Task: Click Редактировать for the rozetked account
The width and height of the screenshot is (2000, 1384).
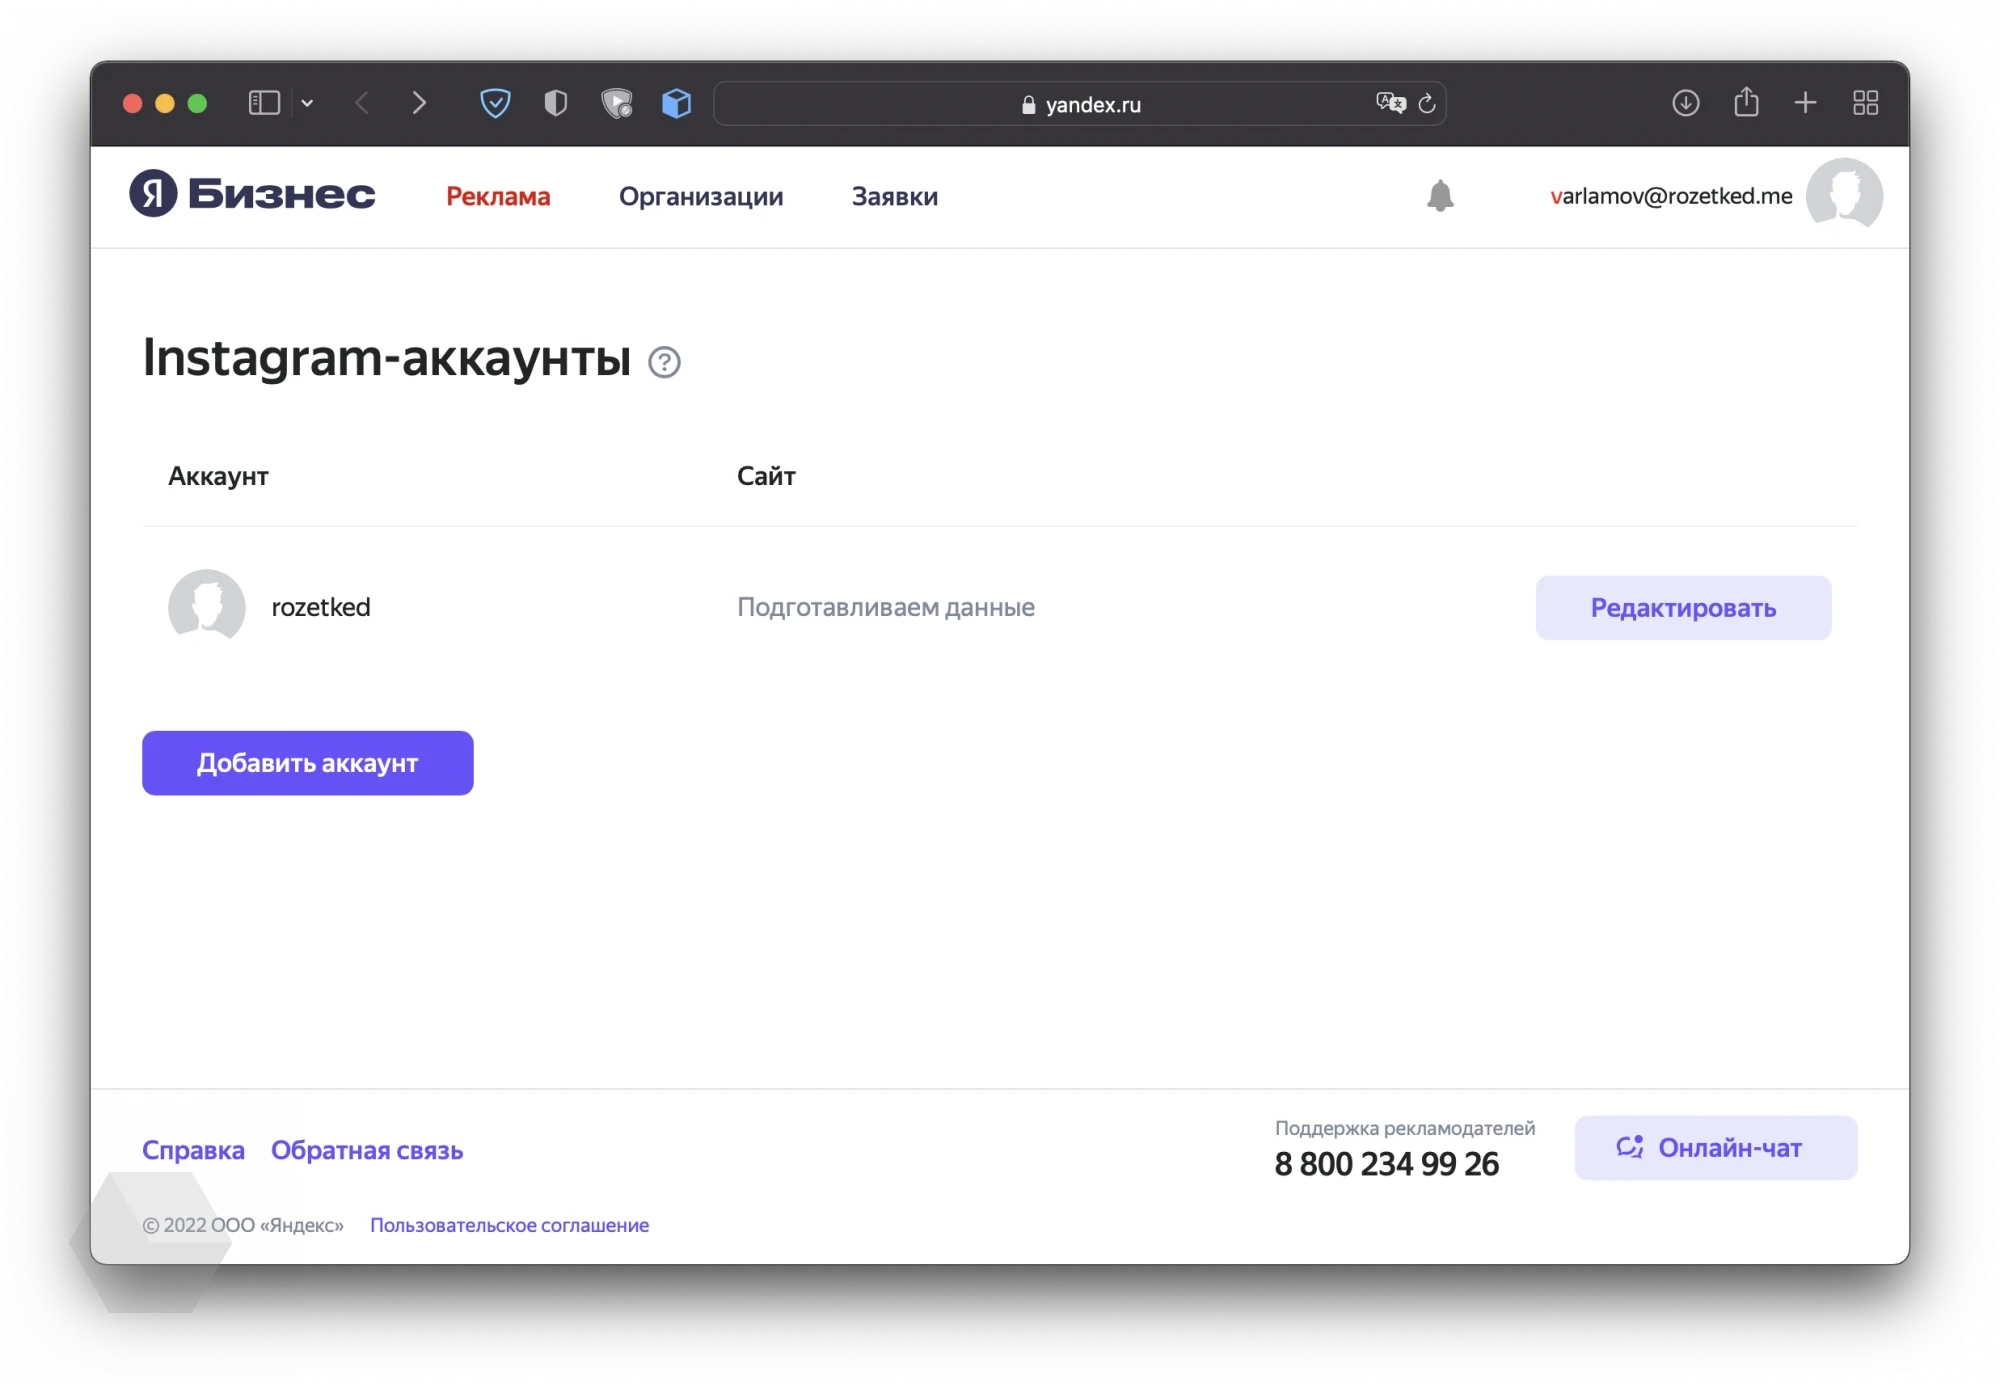Action: pos(1683,608)
